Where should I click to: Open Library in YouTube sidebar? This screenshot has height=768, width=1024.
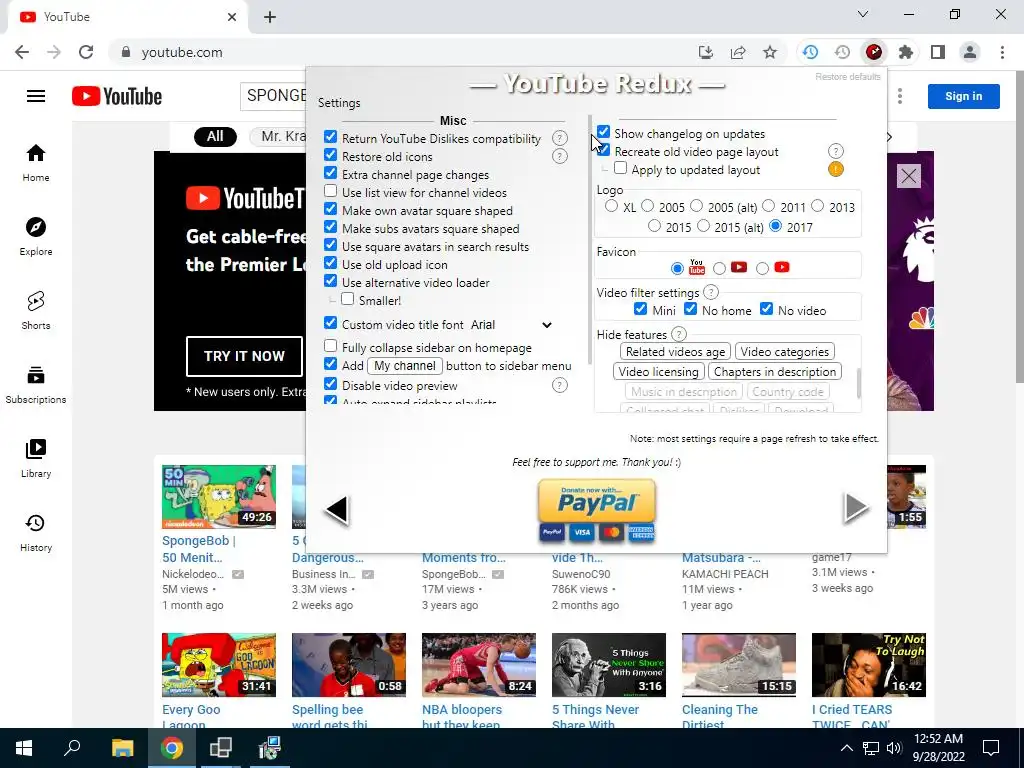tap(36, 458)
